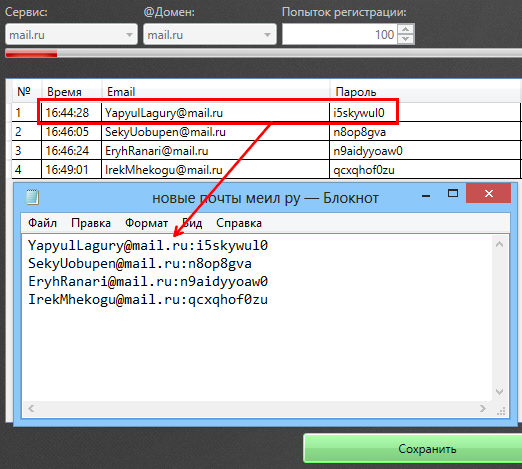Maximize the Блокнот window
Screen dimensions: 522x469
tap(453, 193)
